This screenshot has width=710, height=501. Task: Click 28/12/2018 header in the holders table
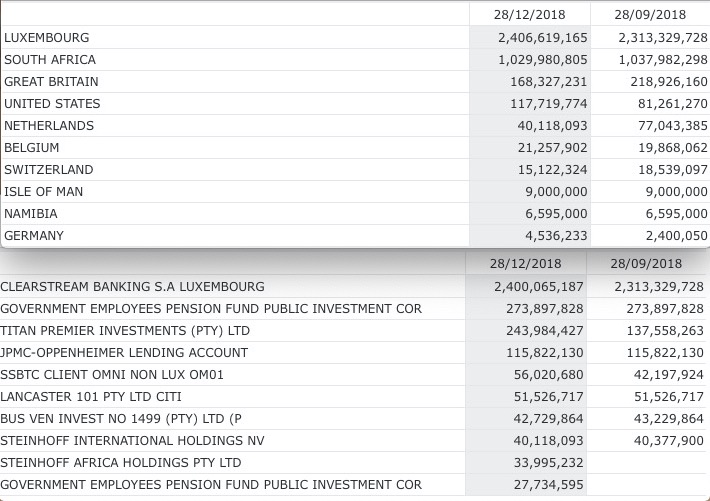click(x=525, y=264)
